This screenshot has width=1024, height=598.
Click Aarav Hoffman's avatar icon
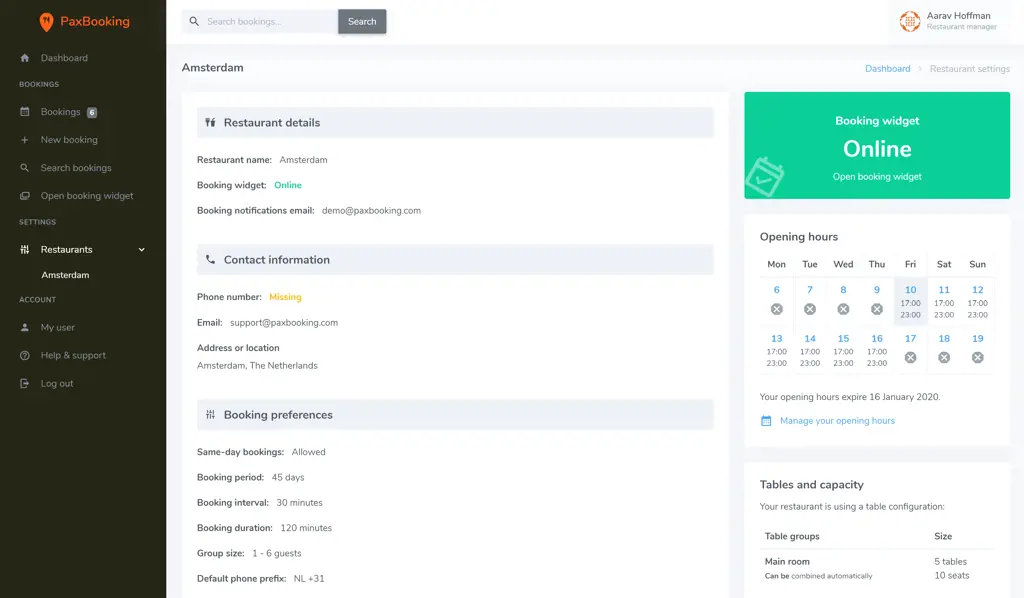pyautogui.click(x=909, y=21)
